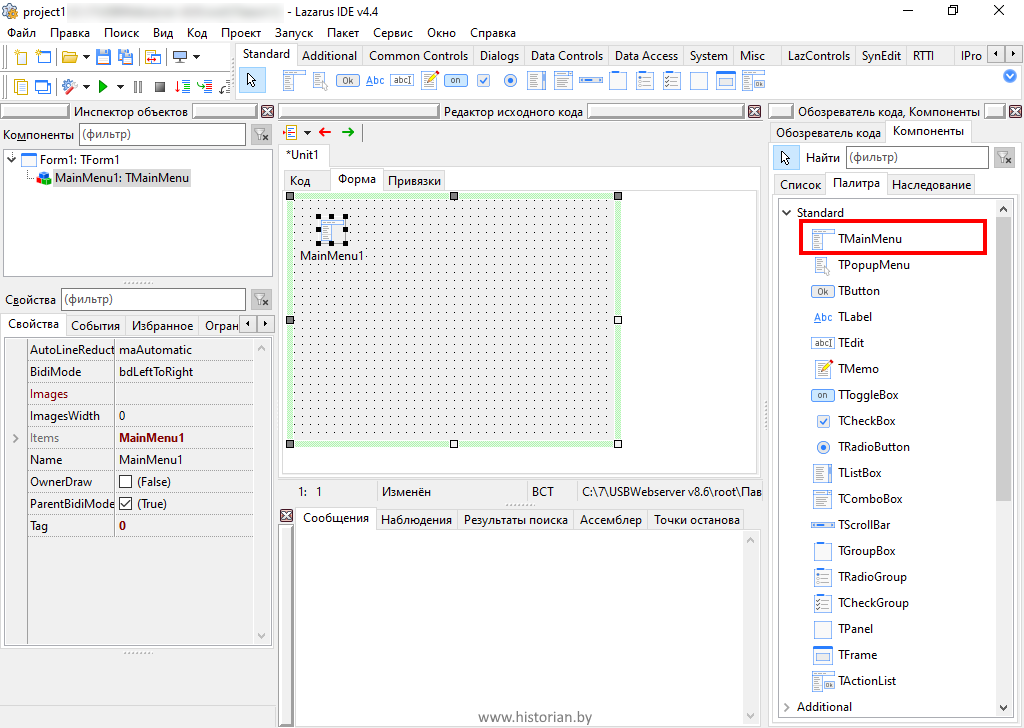Open the Обозреватель кода tab
1024x728 pixels.
827,133
